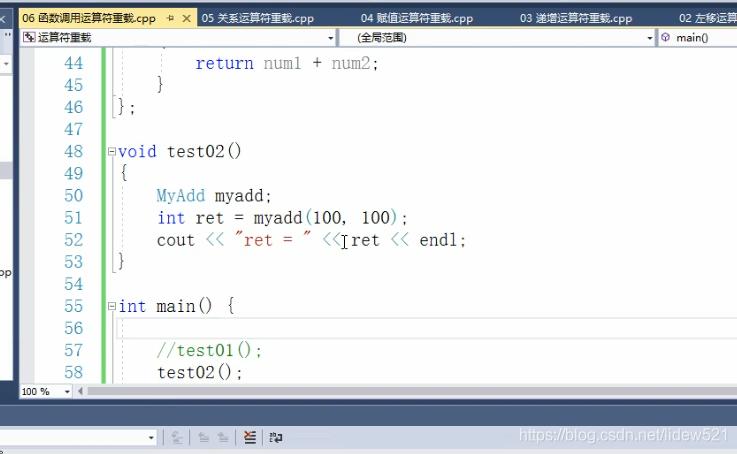Screen dimensions: 737x454
Task: Click the 'return' keyword on line 44
Action: (x=224, y=63)
